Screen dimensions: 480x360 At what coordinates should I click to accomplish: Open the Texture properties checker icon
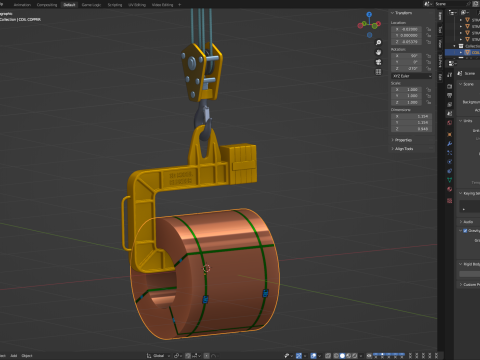tap(449, 201)
